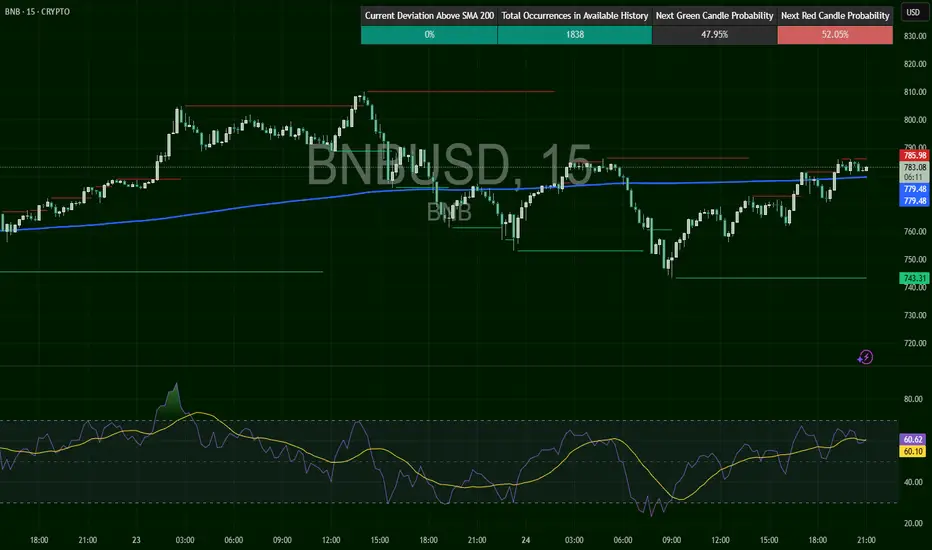The width and height of the screenshot is (932, 550).
Task: Click the 20.00 RSI scale label
Action: [913, 523]
